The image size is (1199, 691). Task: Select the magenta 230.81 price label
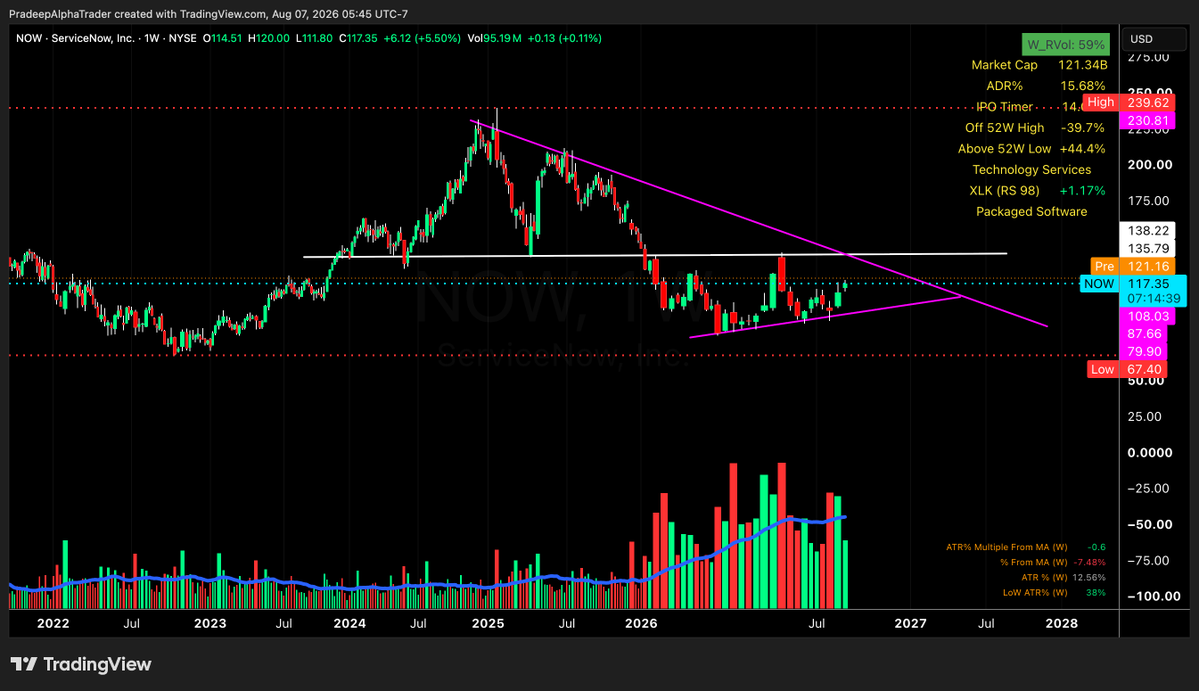[x=1147, y=121]
